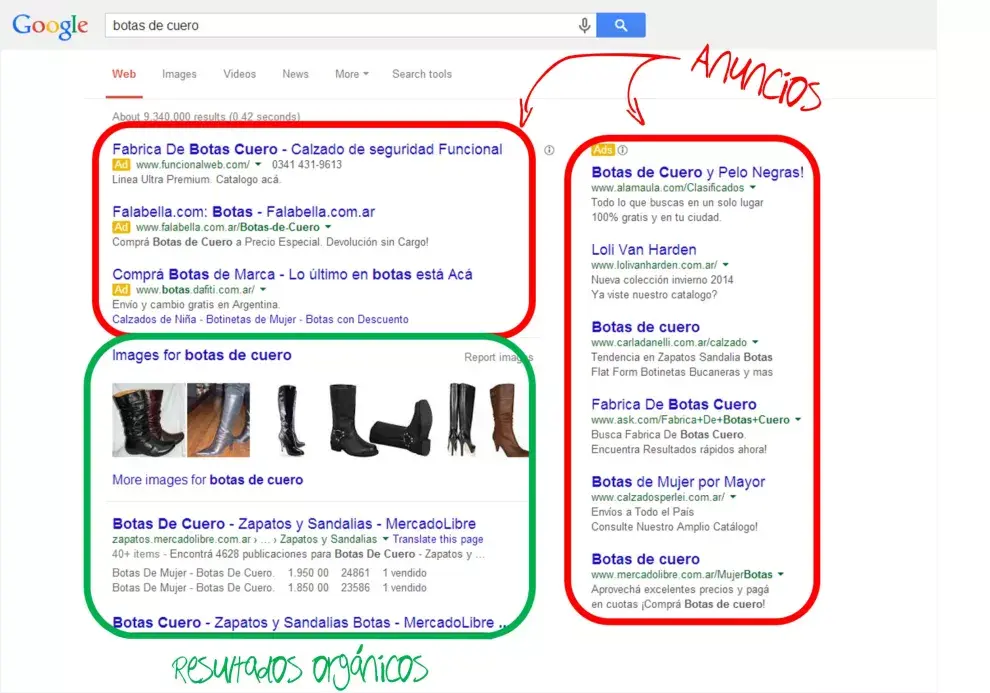
Task: Click the 'Loli Van Harden' ad title
Action: tap(644, 250)
